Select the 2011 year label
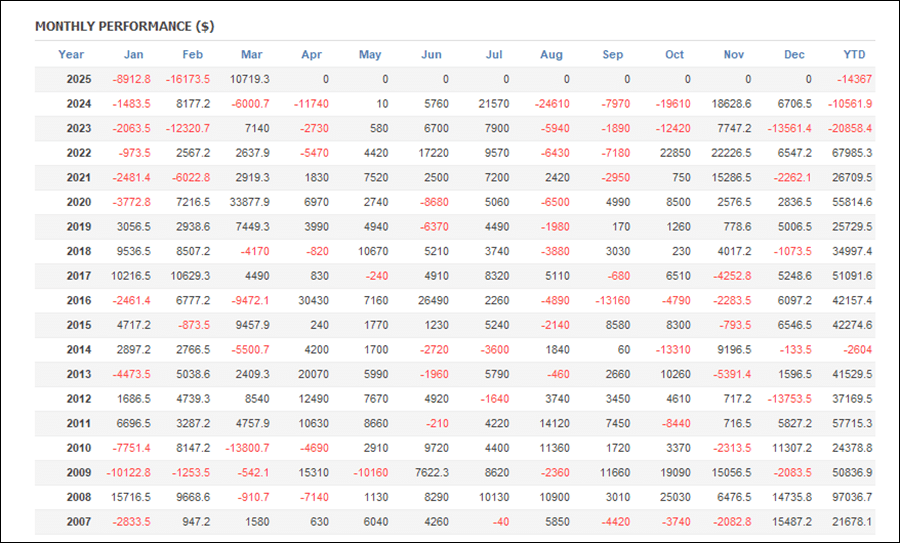The height and width of the screenshot is (543, 900). [x=79, y=424]
